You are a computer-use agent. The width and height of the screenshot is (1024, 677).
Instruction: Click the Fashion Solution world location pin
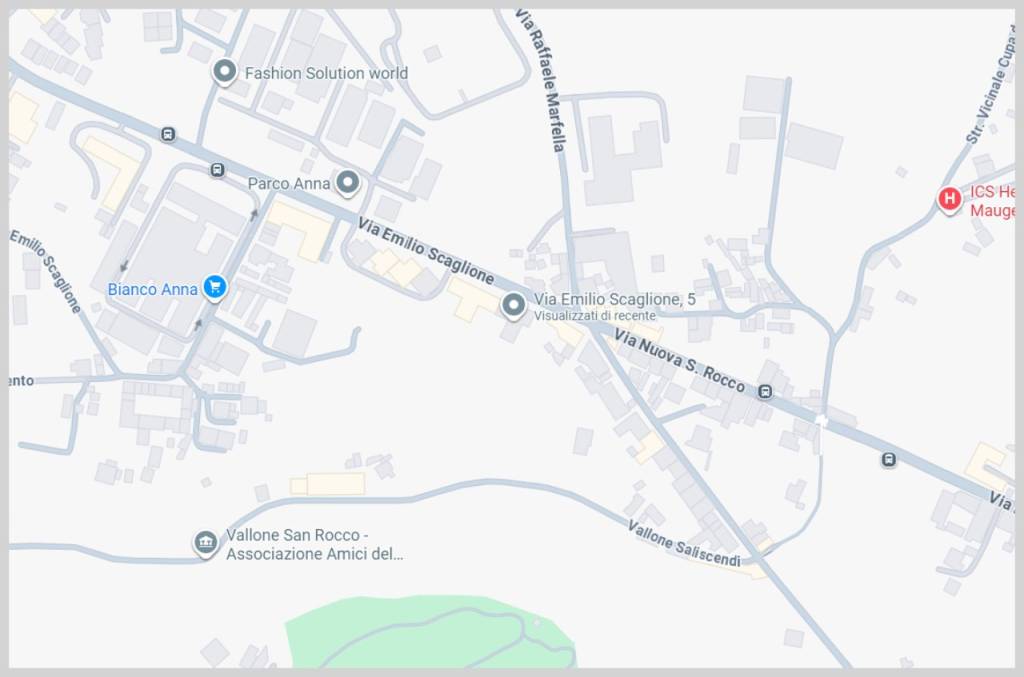225,72
